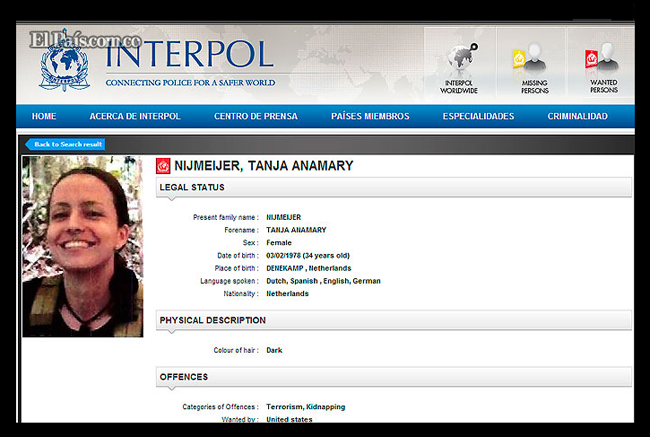This screenshot has width=650, height=437.
Task: Select the CENTRO DE PRENSA menu
Action: coord(256,116)
